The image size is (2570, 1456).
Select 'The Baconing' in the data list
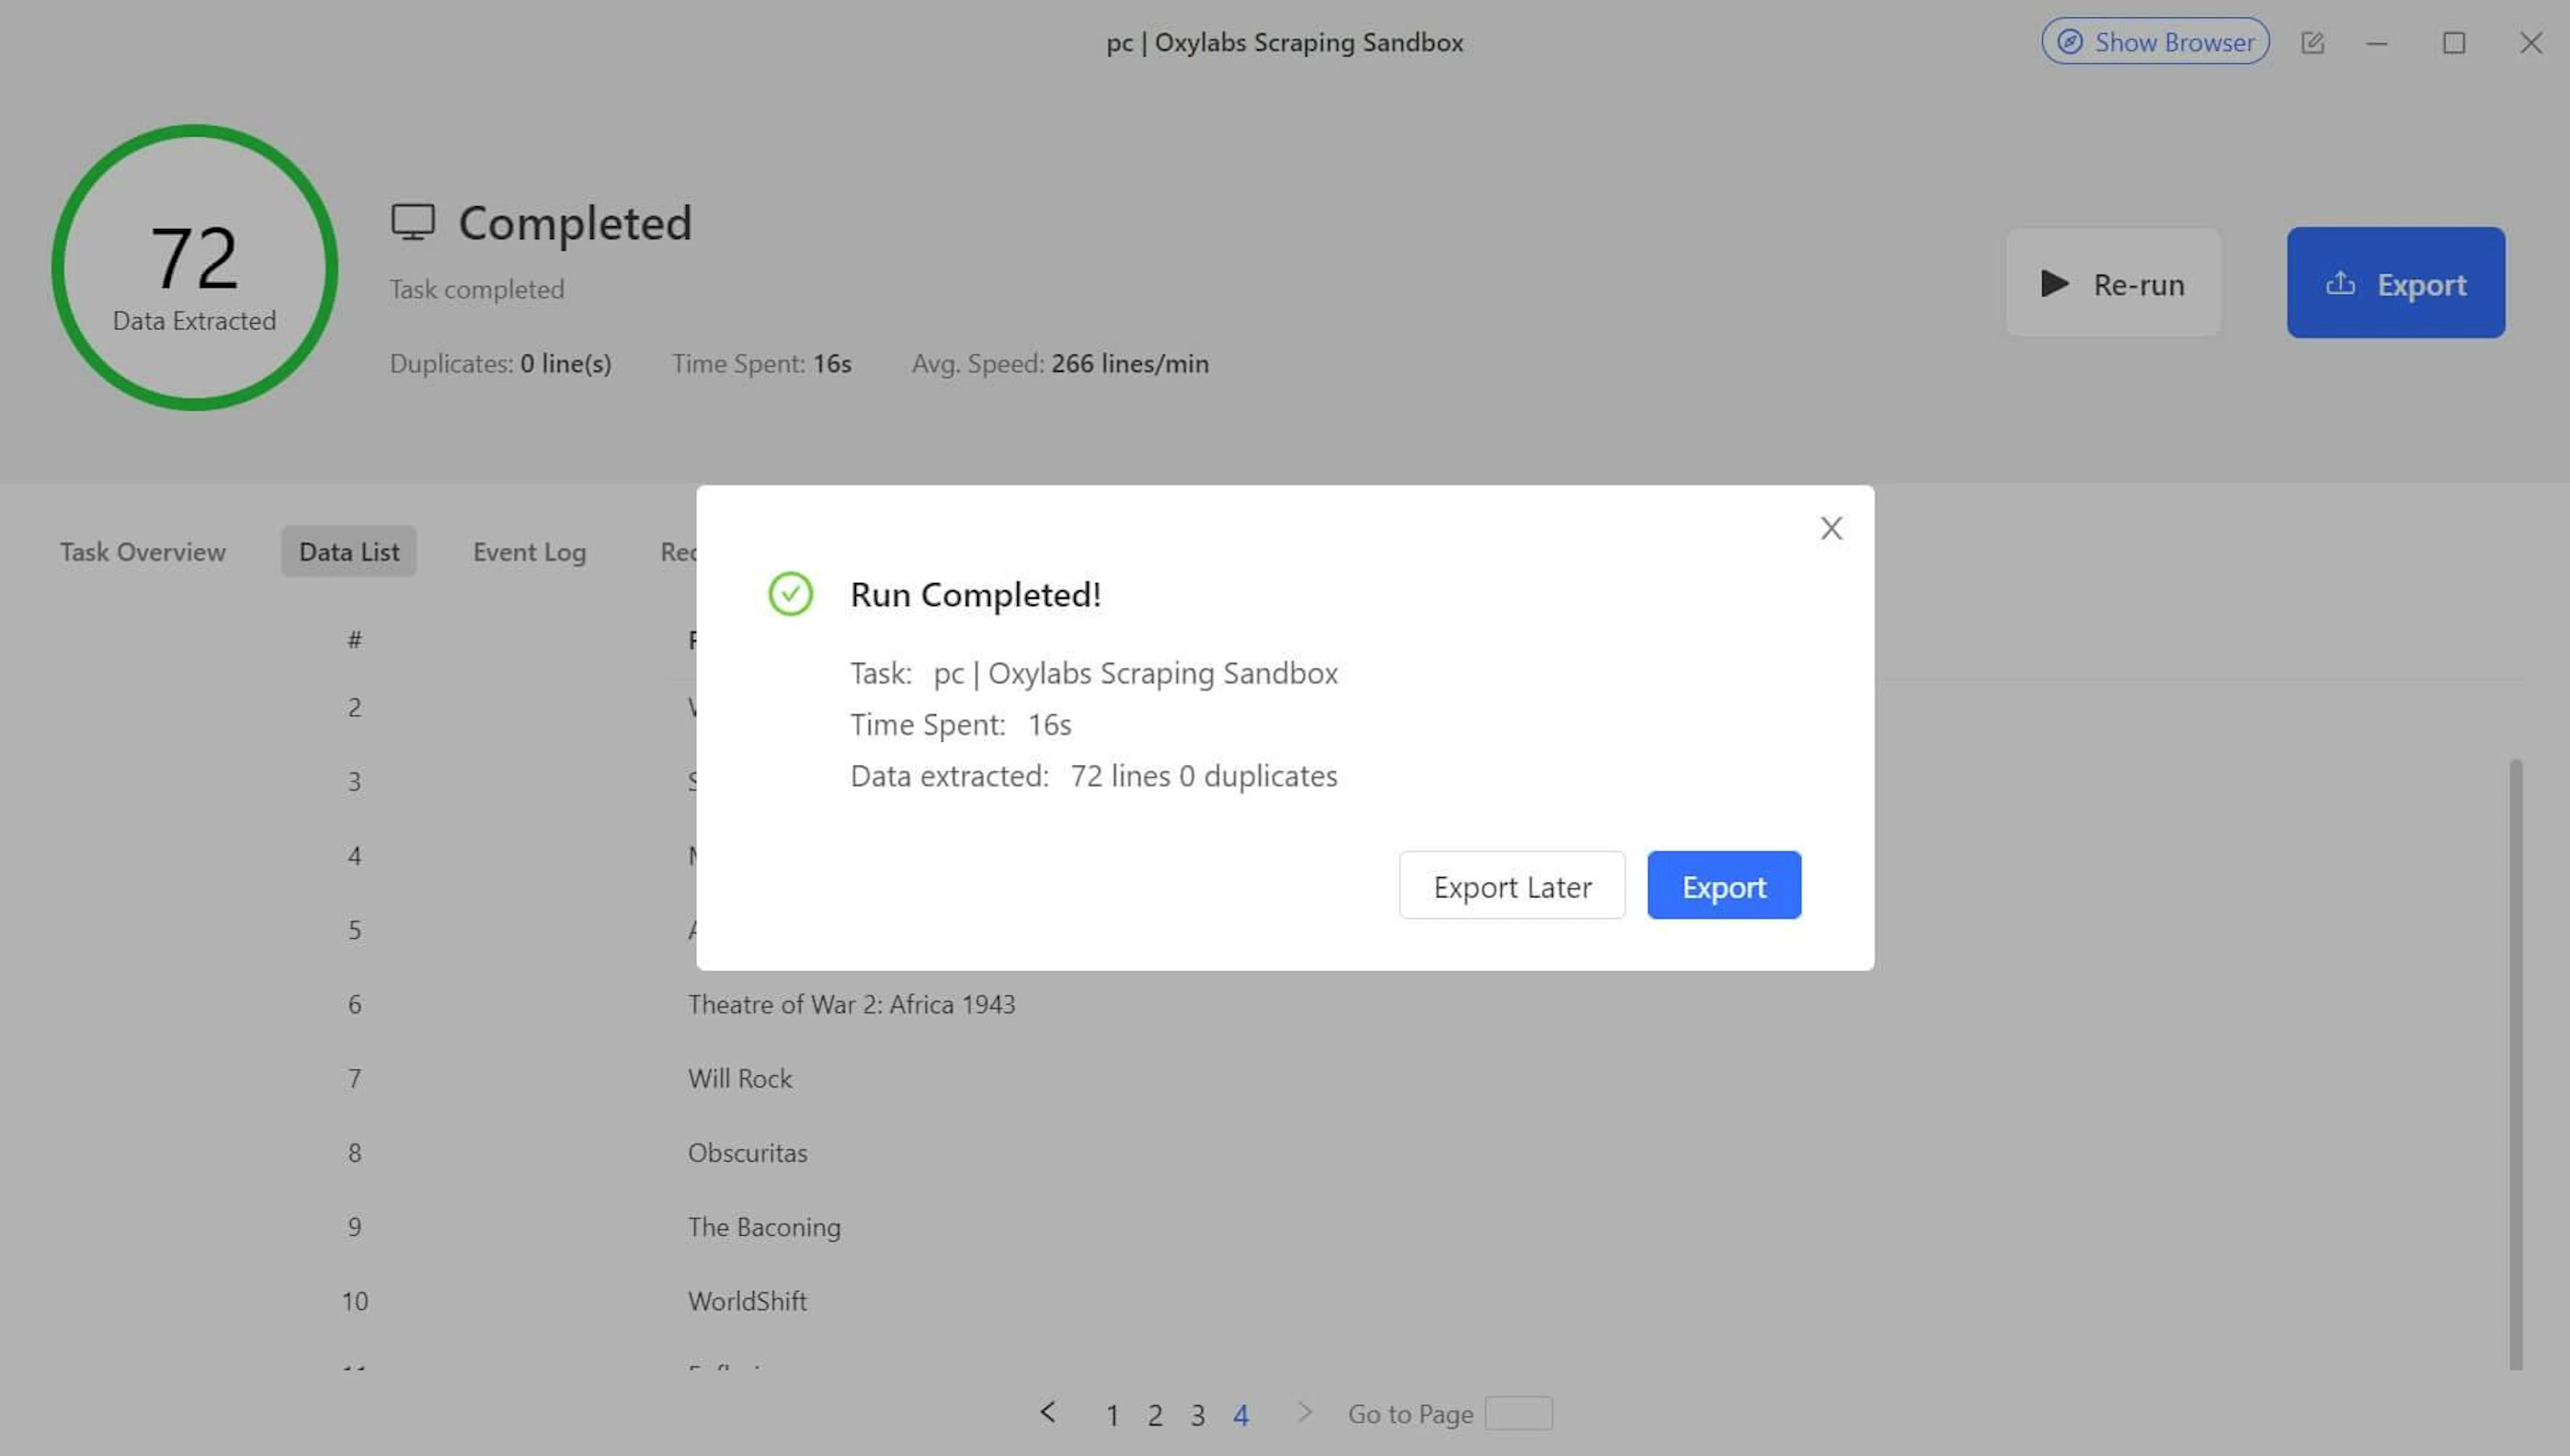tap(764, 1227)
